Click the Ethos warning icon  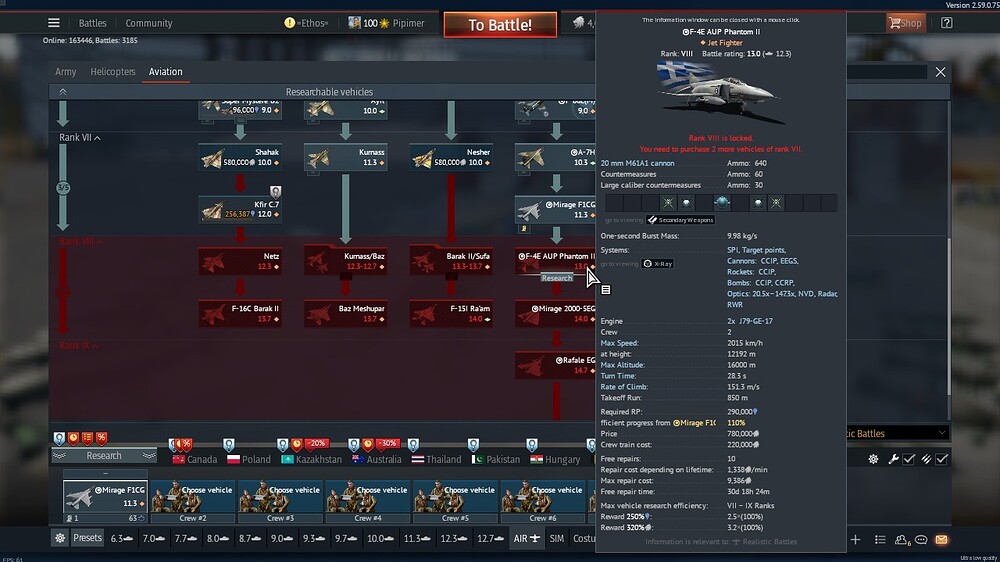(290, 23)
